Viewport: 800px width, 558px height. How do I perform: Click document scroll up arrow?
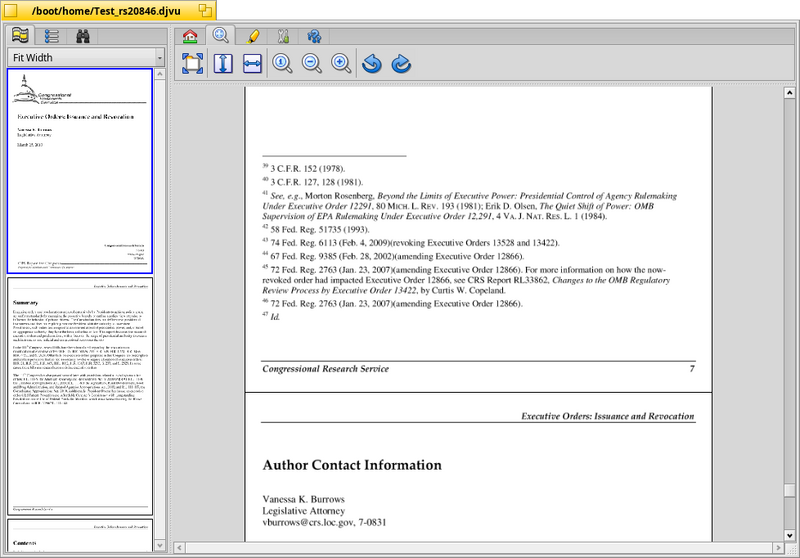tap(789, 92)
